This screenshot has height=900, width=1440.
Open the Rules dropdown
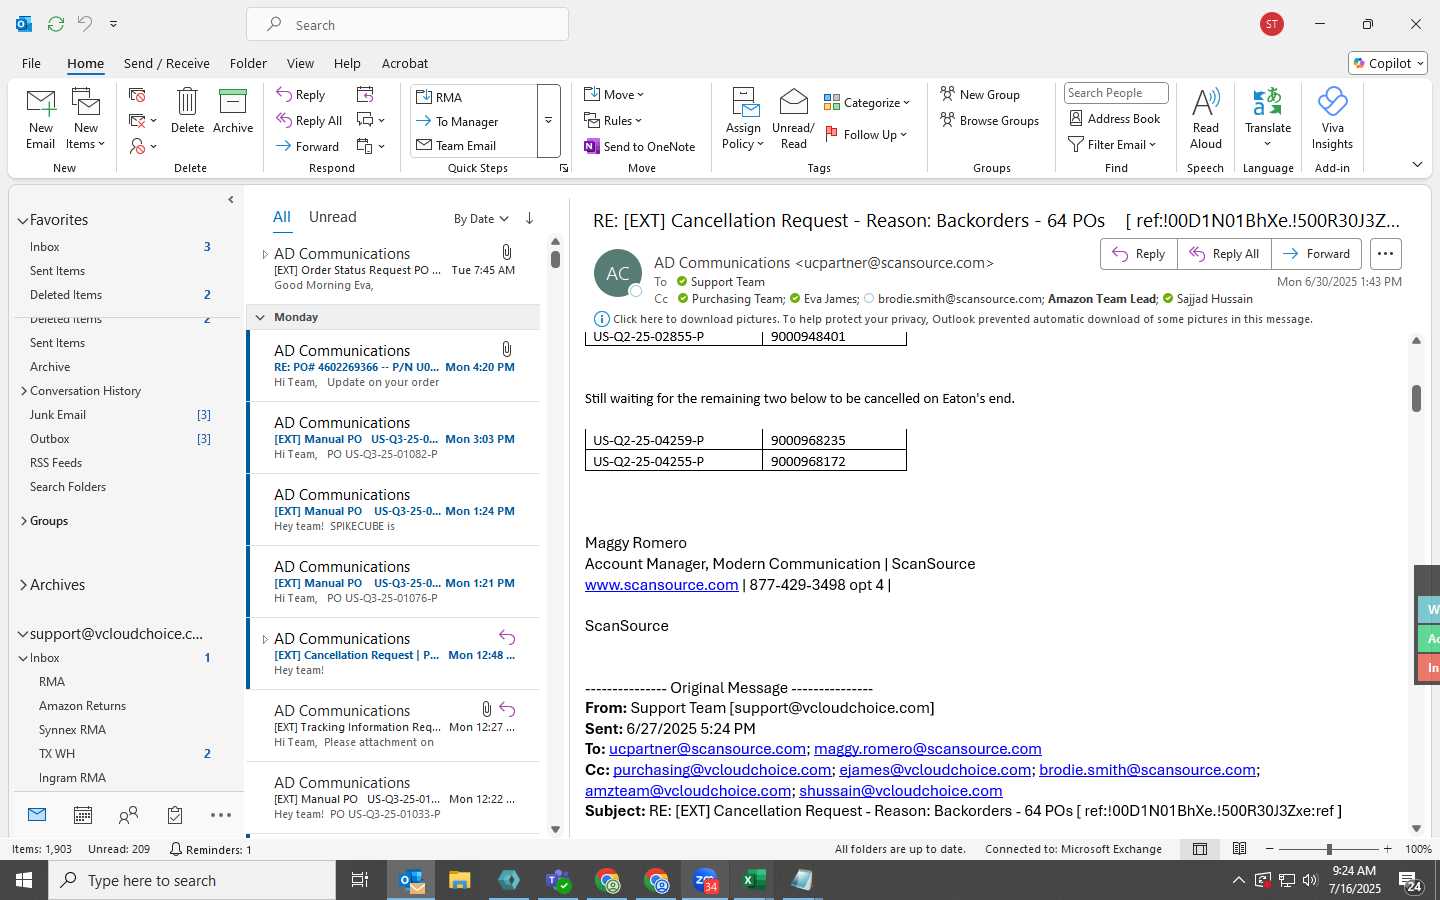(x=613, y=121)
